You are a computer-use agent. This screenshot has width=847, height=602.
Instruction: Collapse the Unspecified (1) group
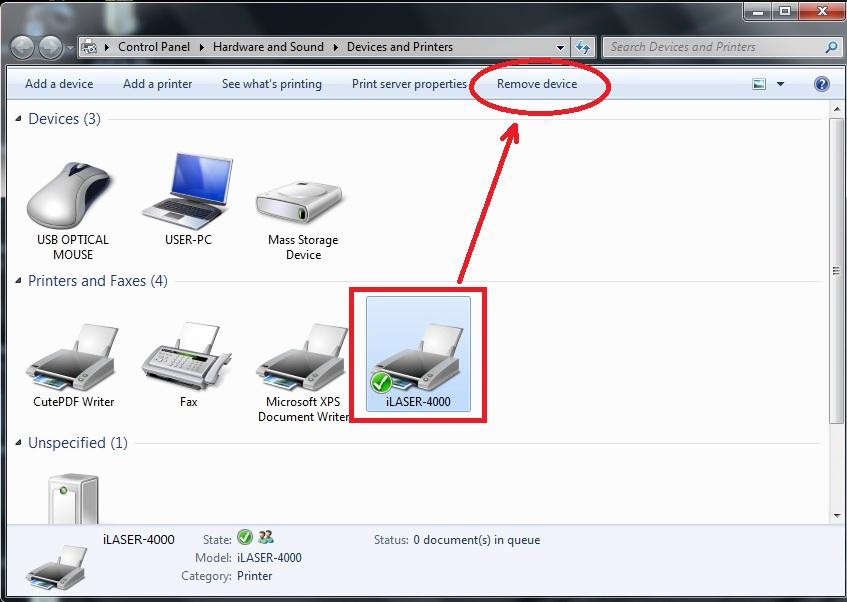coord(18,443)
